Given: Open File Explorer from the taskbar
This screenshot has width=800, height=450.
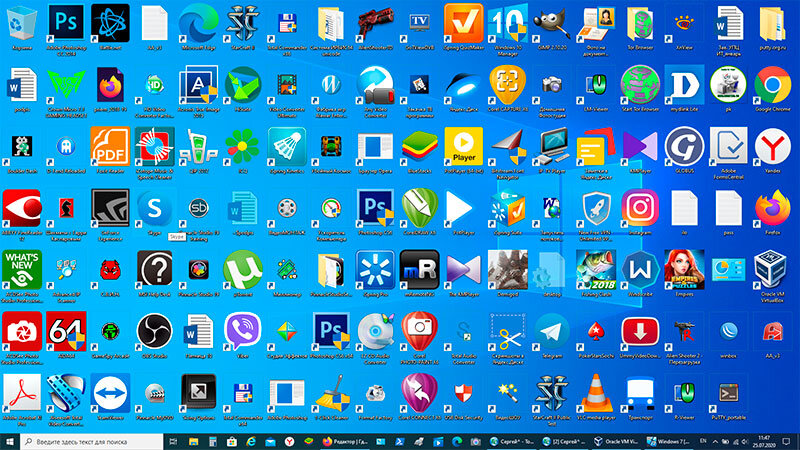Looking at the screenshot, I should pos(193,441).
